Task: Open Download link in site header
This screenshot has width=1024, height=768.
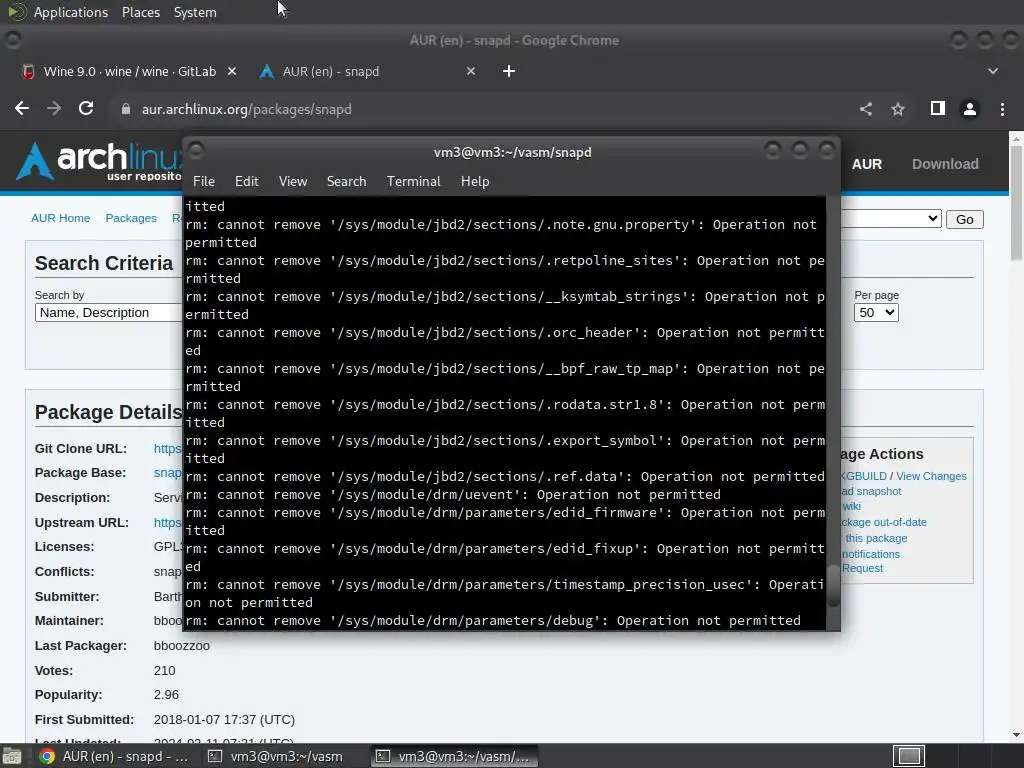Action: point(945,164)
